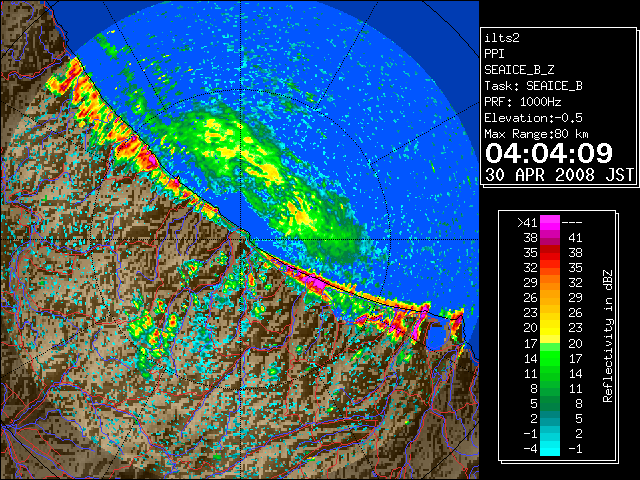
Task: Click the '30 APR 2008 JST' date
Action: pyautogui.click(x=560, y=175)
